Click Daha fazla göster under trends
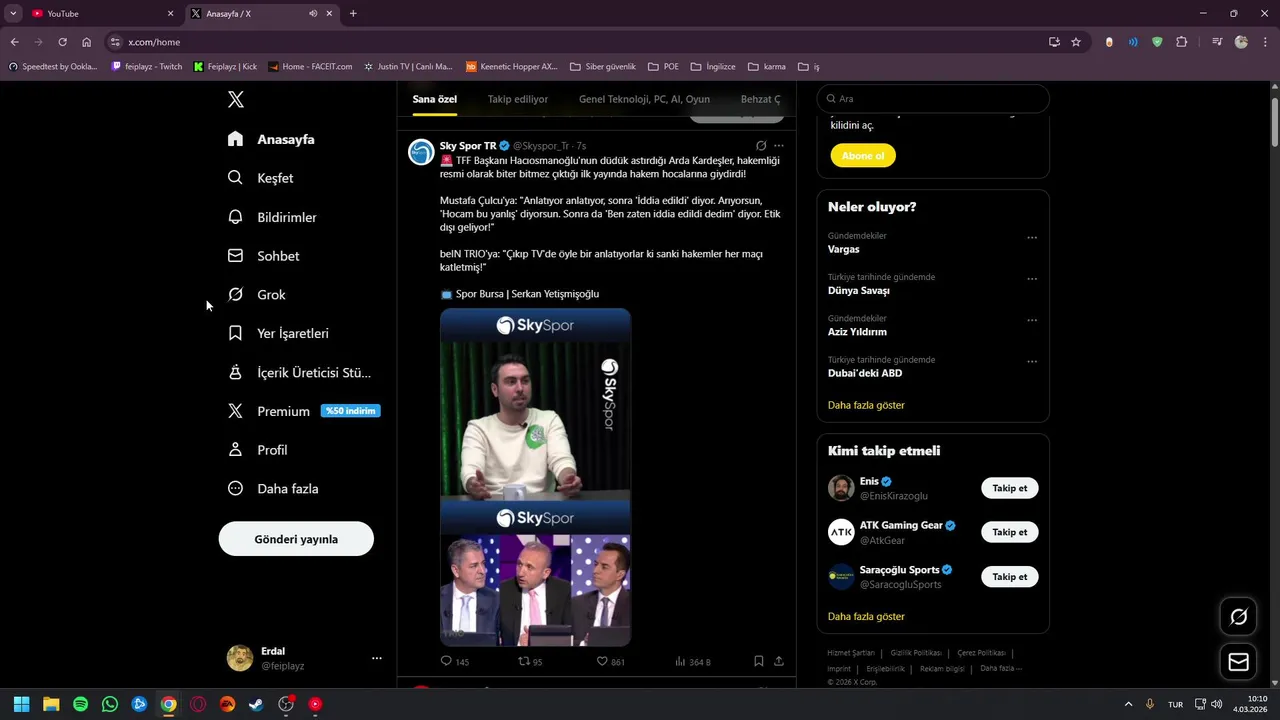The width and height of the screenshot is (1280, 720). point(866,405)
